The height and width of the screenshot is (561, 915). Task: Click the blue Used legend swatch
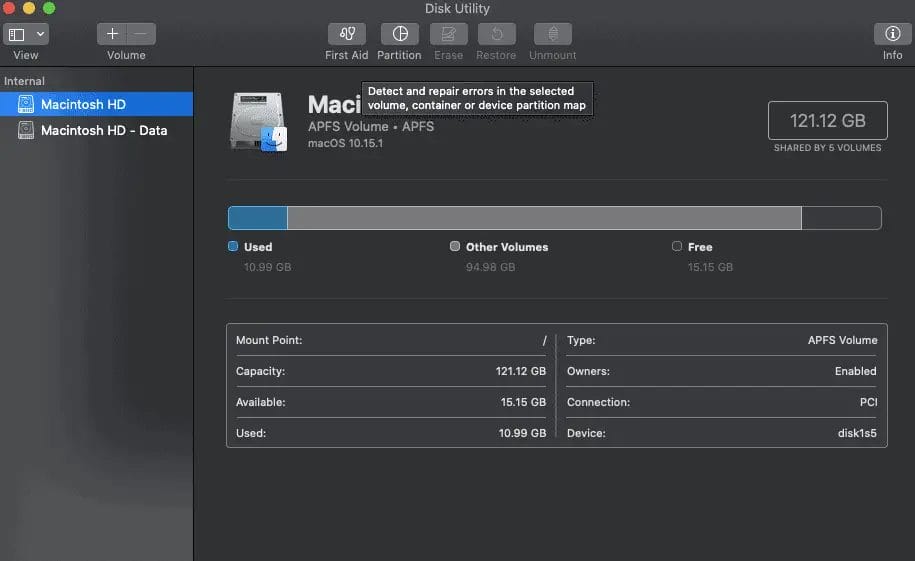pos(233,246)
